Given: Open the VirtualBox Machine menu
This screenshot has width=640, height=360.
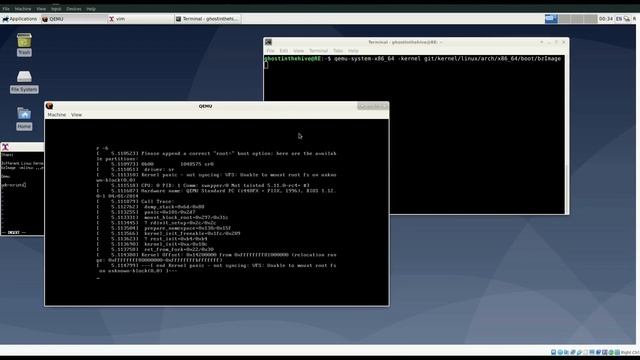Looking at the screenshot, I should (x=23, y=9).
